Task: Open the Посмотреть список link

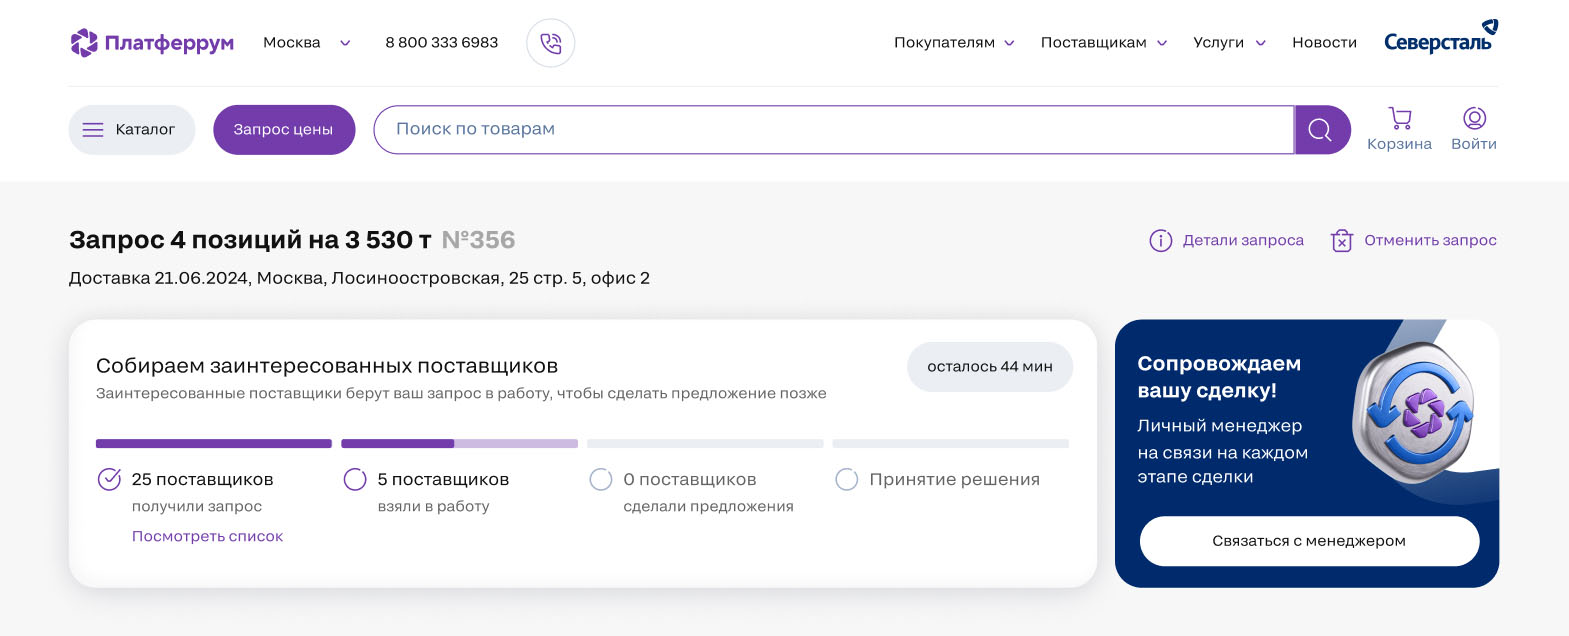Action: pyautogui.click(x=207, y=537)
